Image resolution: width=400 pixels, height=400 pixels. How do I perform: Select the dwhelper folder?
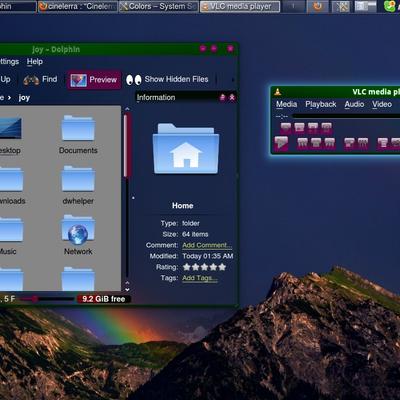[78, 185]
